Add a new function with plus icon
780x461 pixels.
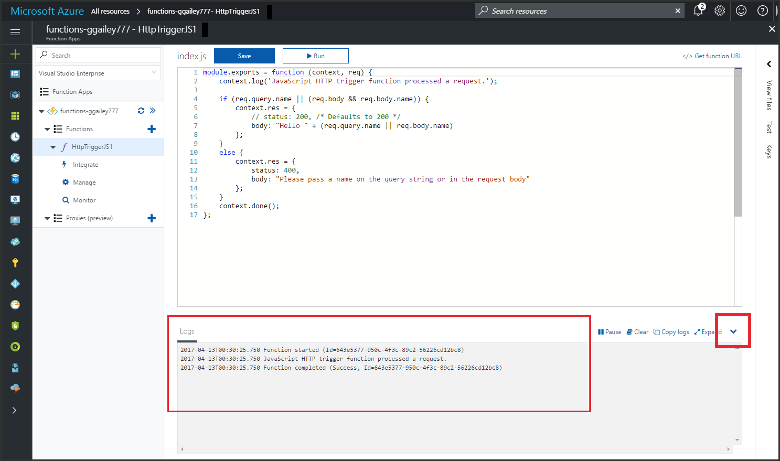[x=152, y=129]
